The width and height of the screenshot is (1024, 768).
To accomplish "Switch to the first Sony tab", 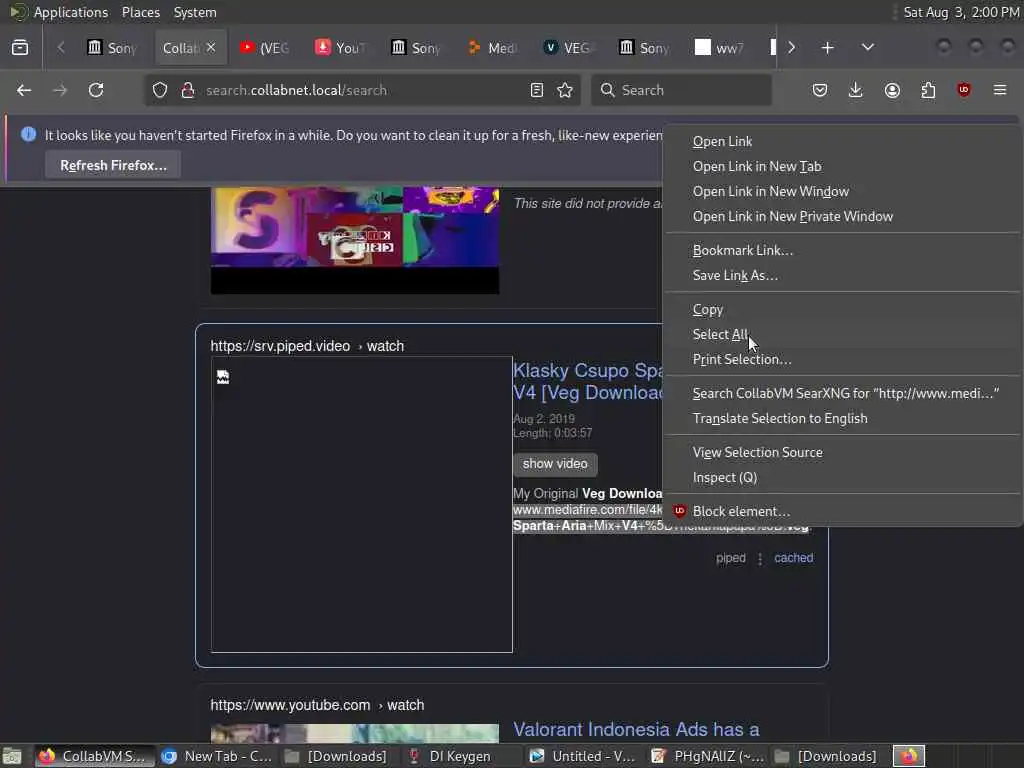I will click(x=112, y=48).
